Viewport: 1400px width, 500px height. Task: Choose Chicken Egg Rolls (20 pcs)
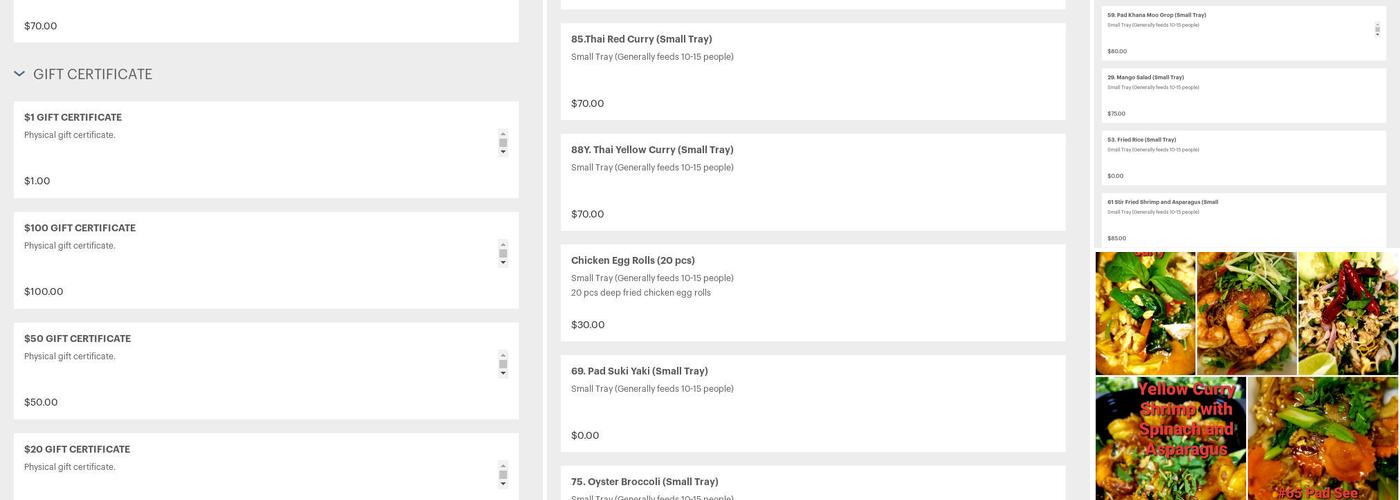(812, 292)
